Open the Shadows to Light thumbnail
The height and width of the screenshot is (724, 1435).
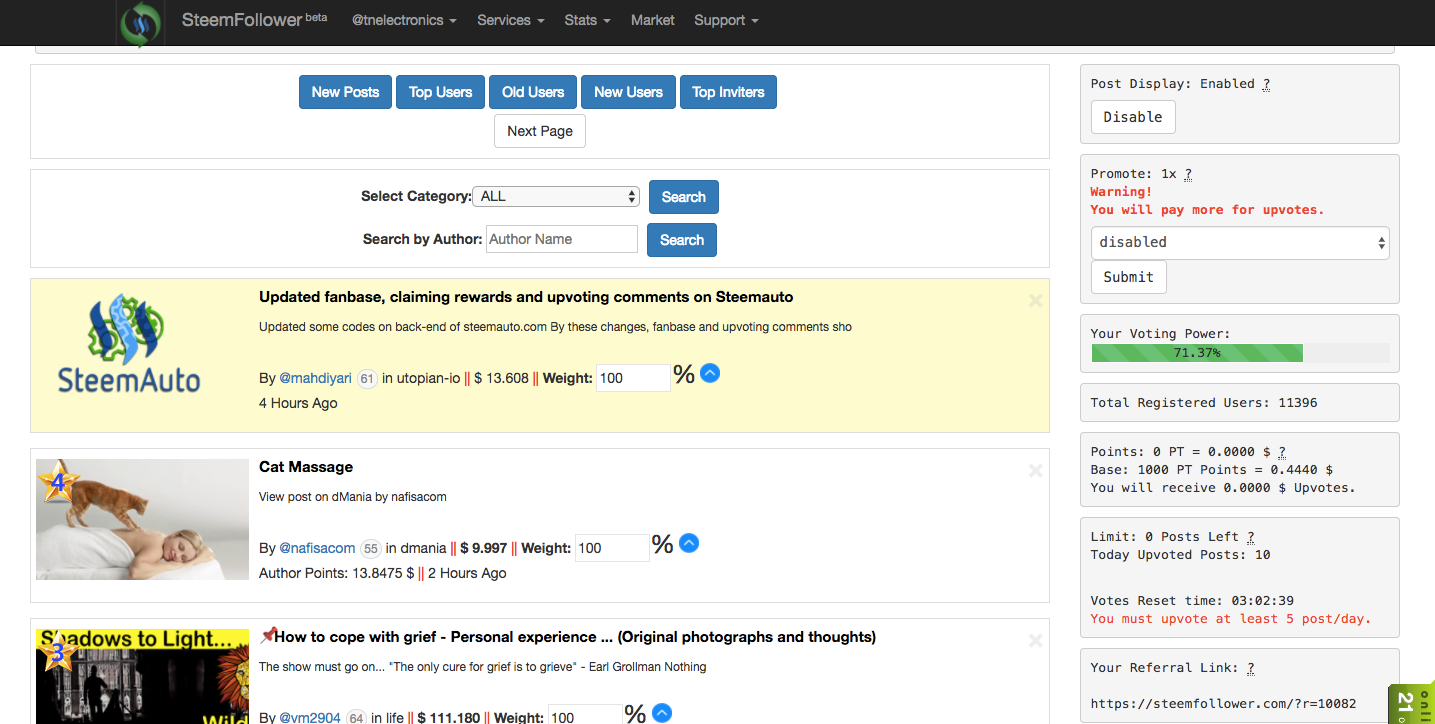click(x=142, y=676)
